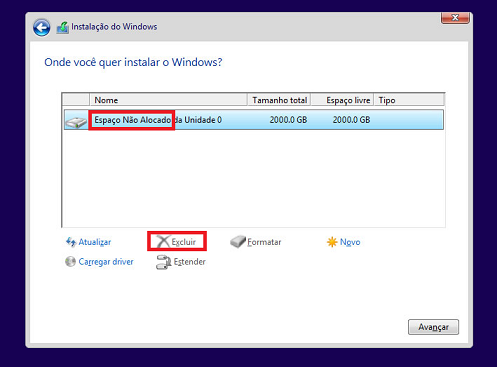The width and height of the screenshot is (497, 367).
Task: Select Espaço Não Alocado da Unidade 0
Action: [253, 120]
